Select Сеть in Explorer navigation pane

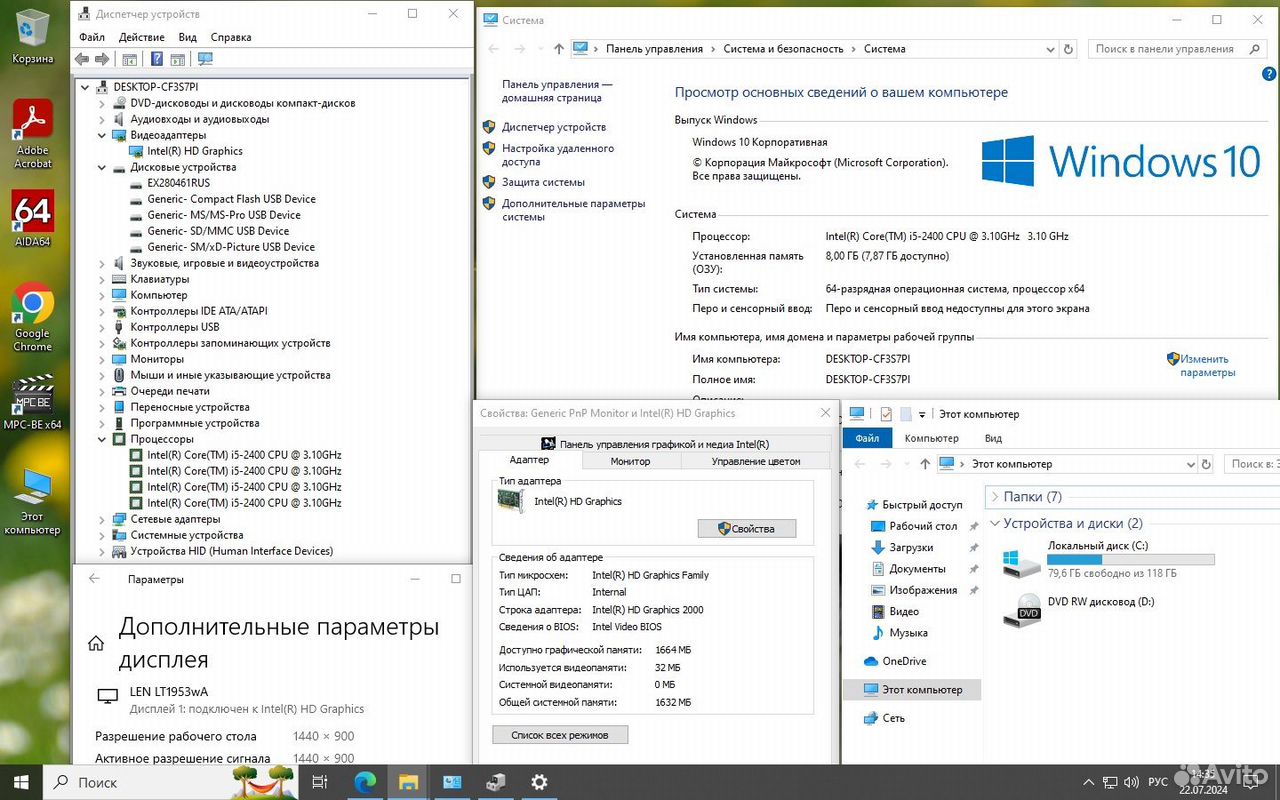click(893, 718)
